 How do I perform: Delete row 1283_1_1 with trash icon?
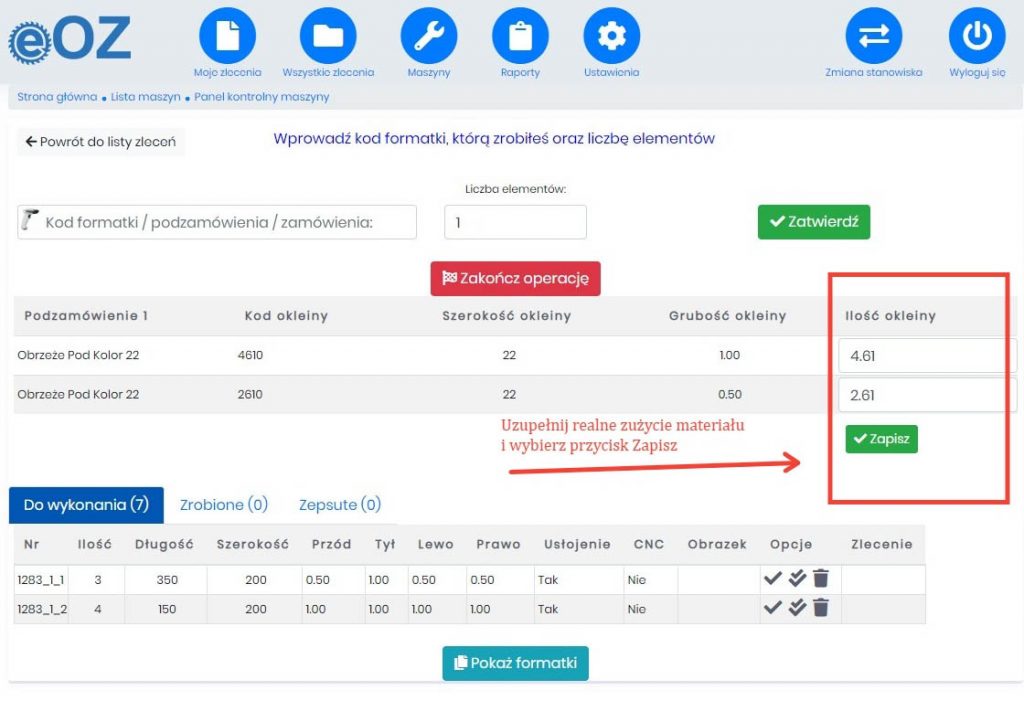point(821,578)
